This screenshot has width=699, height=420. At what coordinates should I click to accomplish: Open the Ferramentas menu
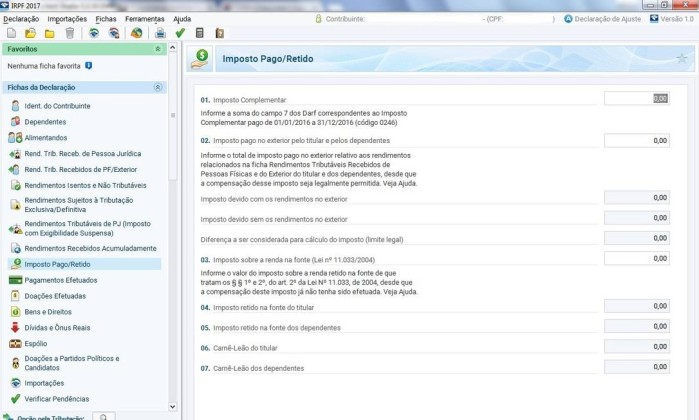click(x=144, y=18)
